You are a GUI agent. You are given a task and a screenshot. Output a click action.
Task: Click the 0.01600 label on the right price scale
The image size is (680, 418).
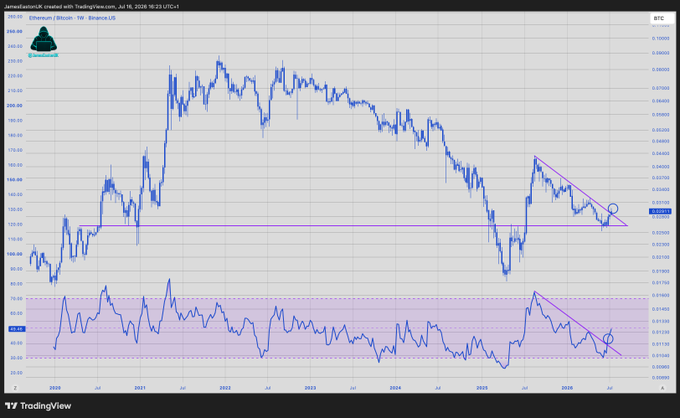point(660,295)
